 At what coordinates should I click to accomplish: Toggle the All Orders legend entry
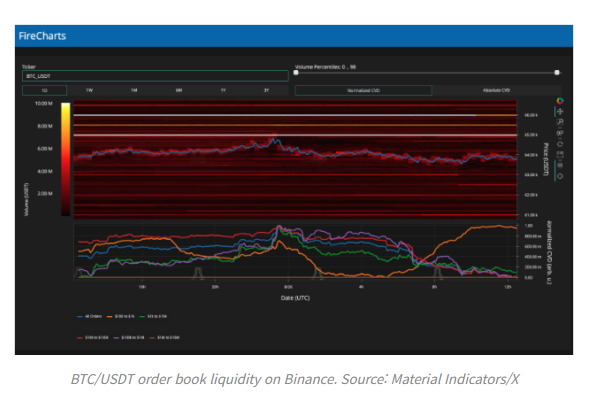point(89,316)
